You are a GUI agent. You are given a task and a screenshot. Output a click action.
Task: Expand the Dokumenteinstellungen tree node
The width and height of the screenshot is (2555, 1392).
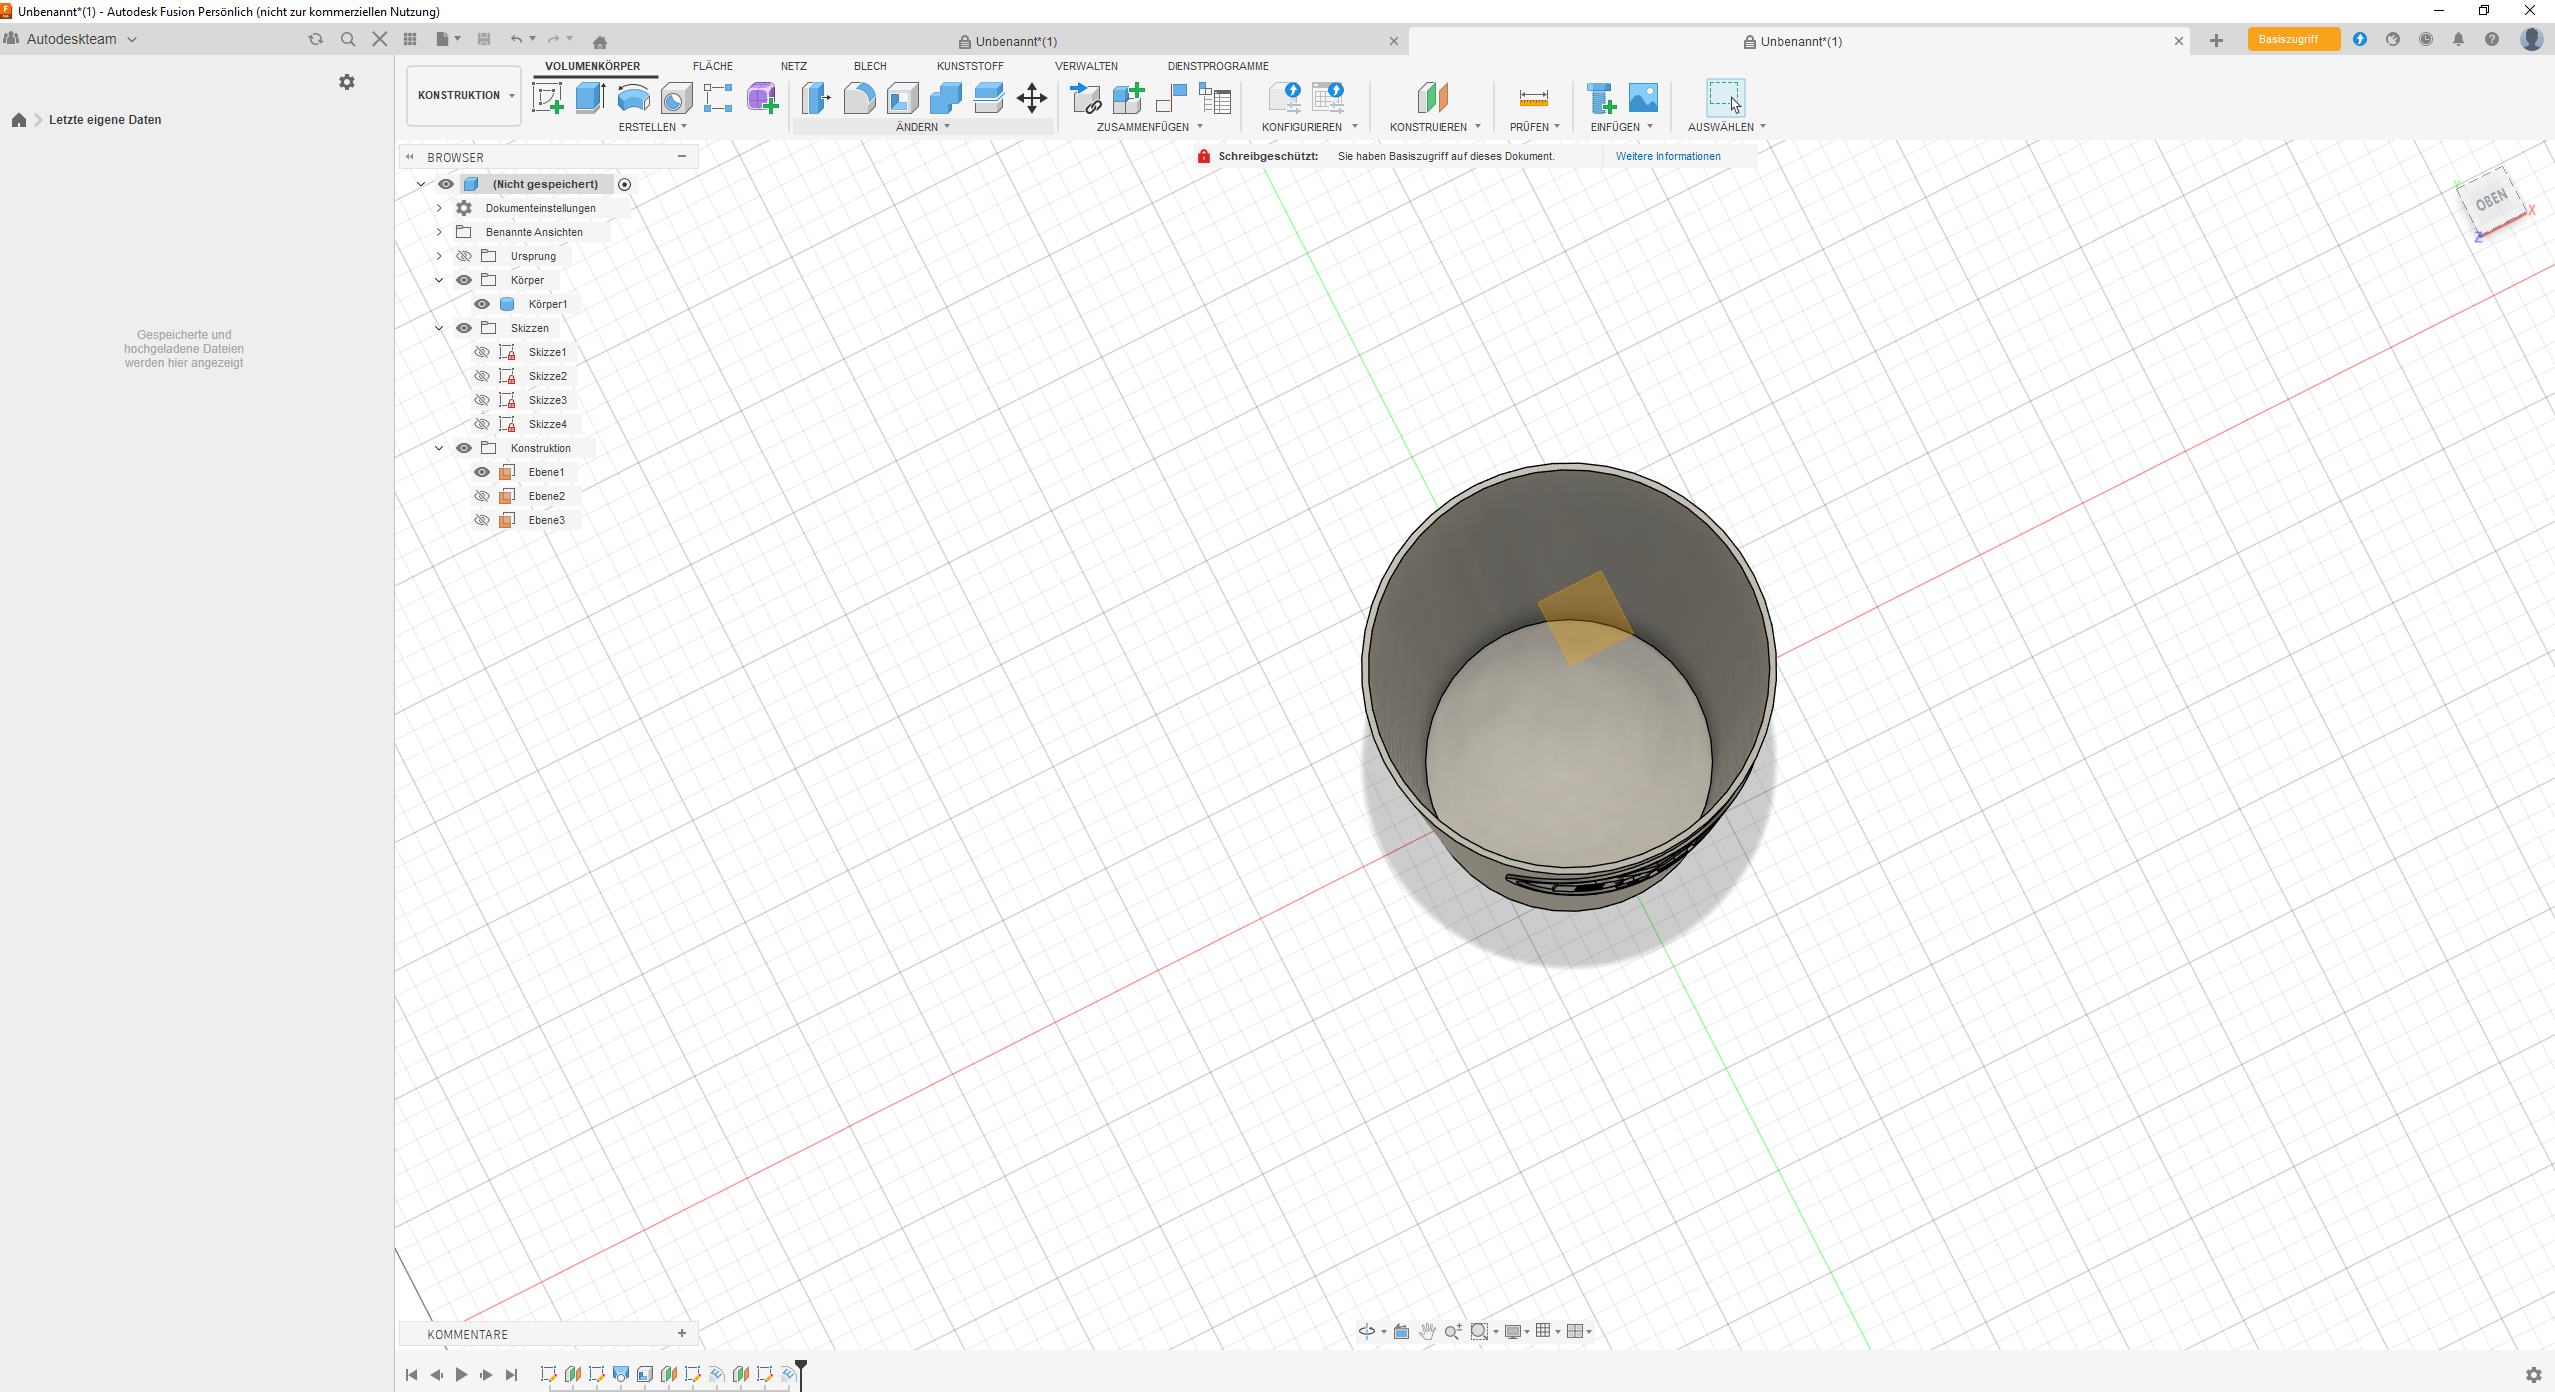click(439, 208)
